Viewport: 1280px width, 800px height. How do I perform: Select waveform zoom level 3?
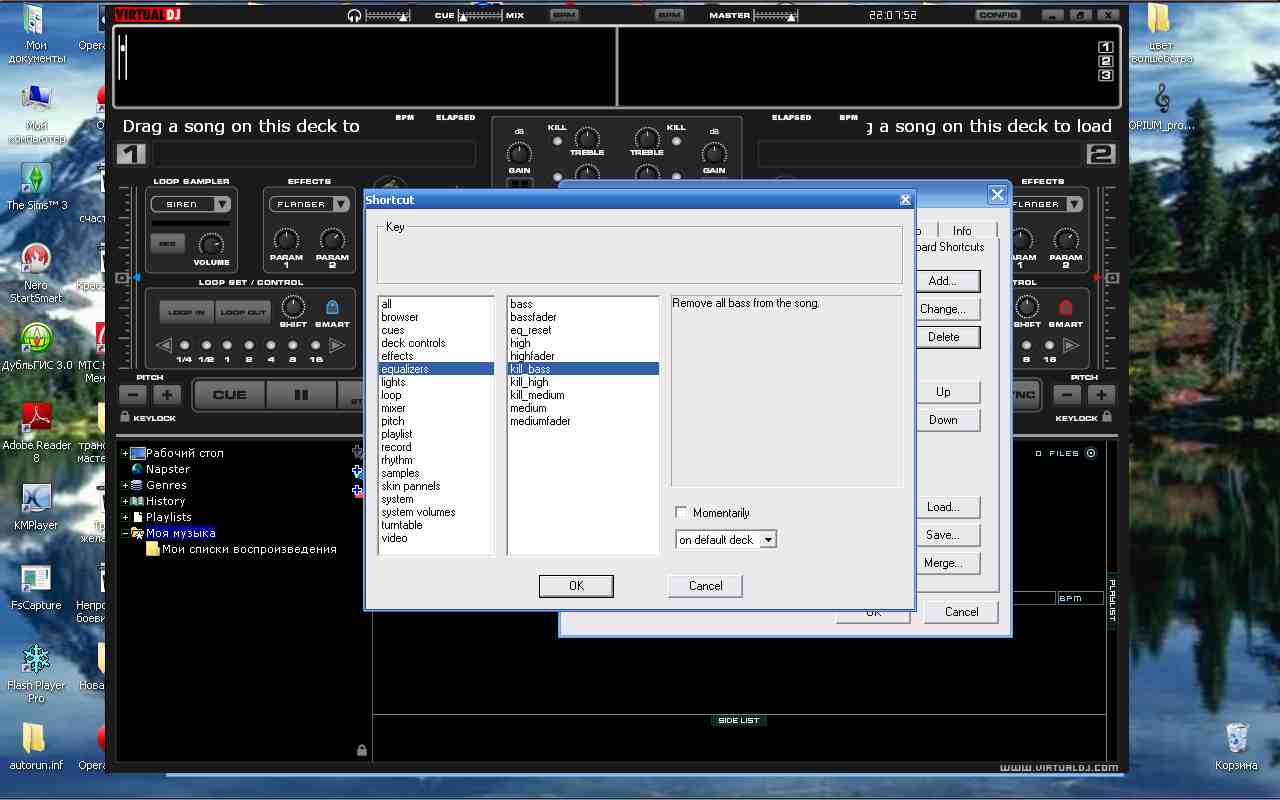tap(1106, 75)
